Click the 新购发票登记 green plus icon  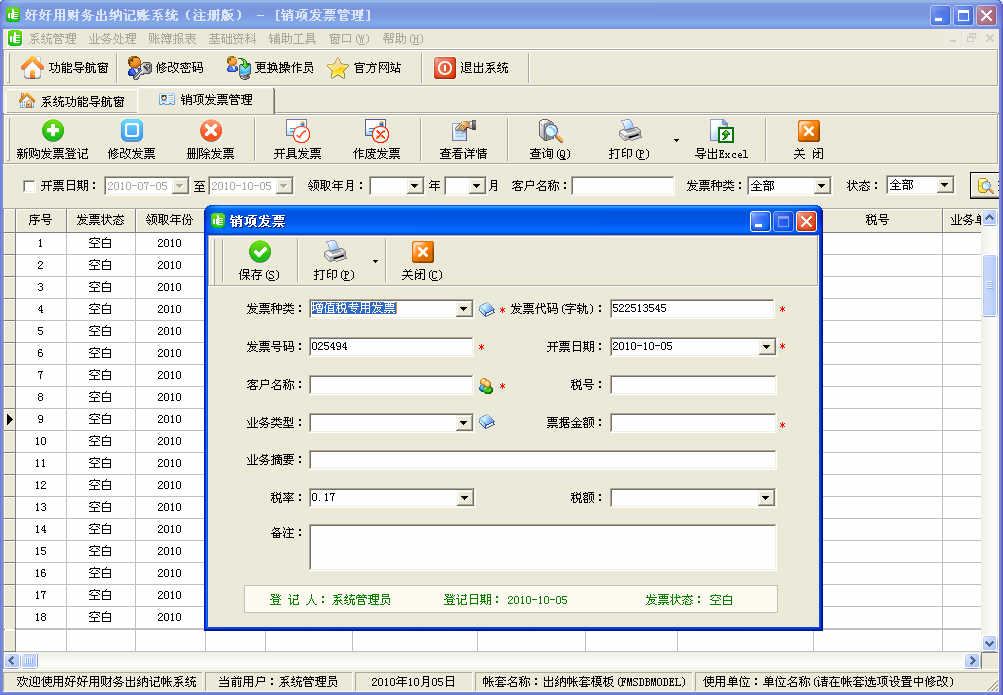pos(52,131)
